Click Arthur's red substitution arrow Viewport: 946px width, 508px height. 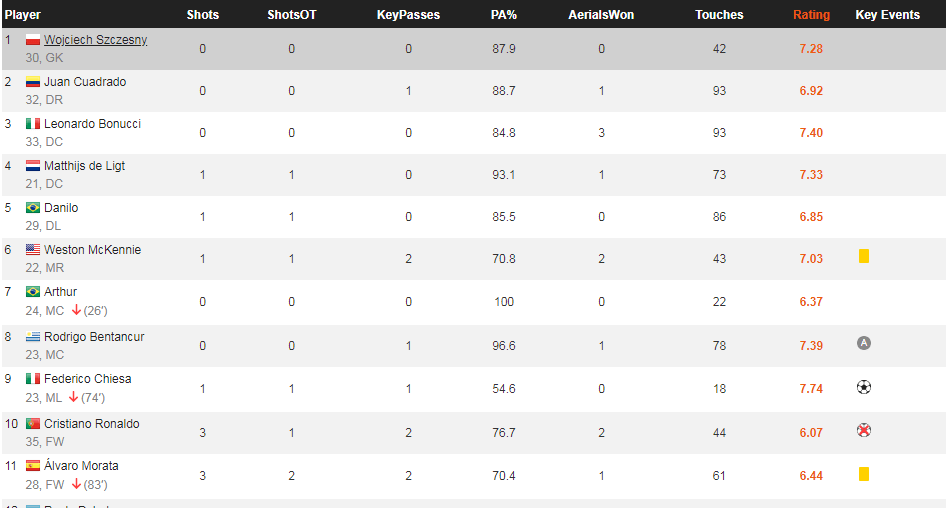point(76,310)
